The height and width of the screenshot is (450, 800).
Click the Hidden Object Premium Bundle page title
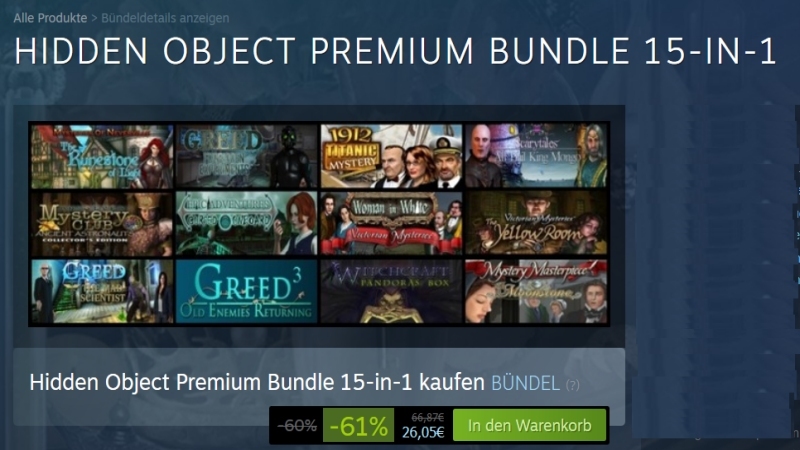395,51
